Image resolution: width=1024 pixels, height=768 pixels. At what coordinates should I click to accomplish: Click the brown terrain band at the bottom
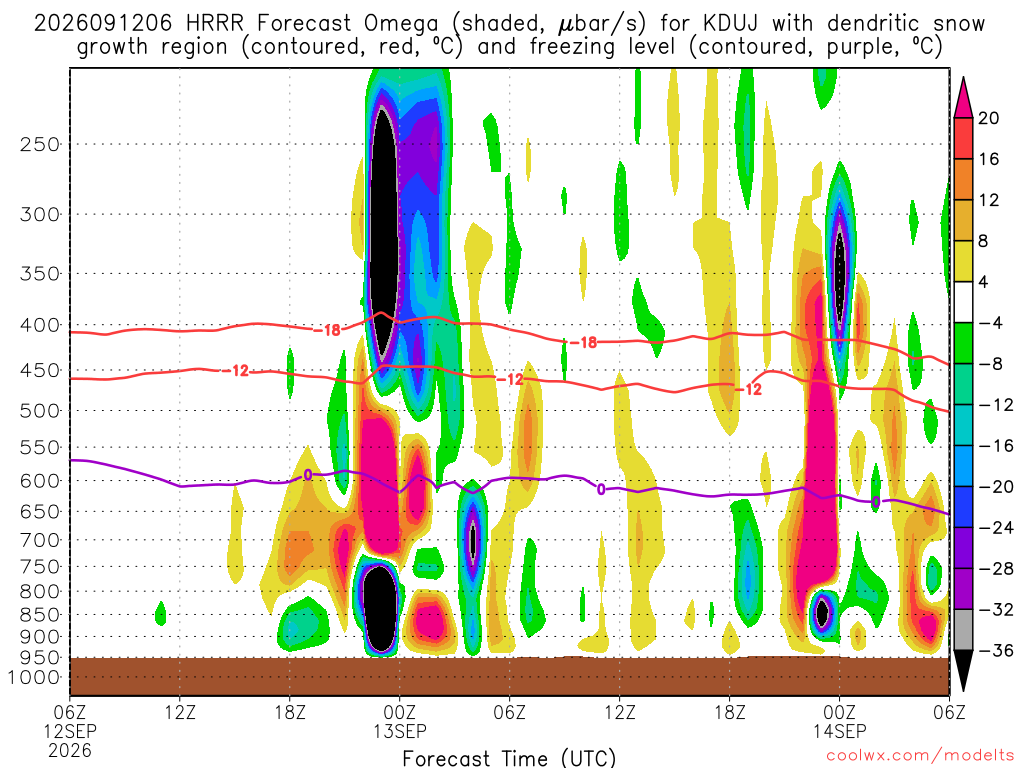[x=509, y=676]
